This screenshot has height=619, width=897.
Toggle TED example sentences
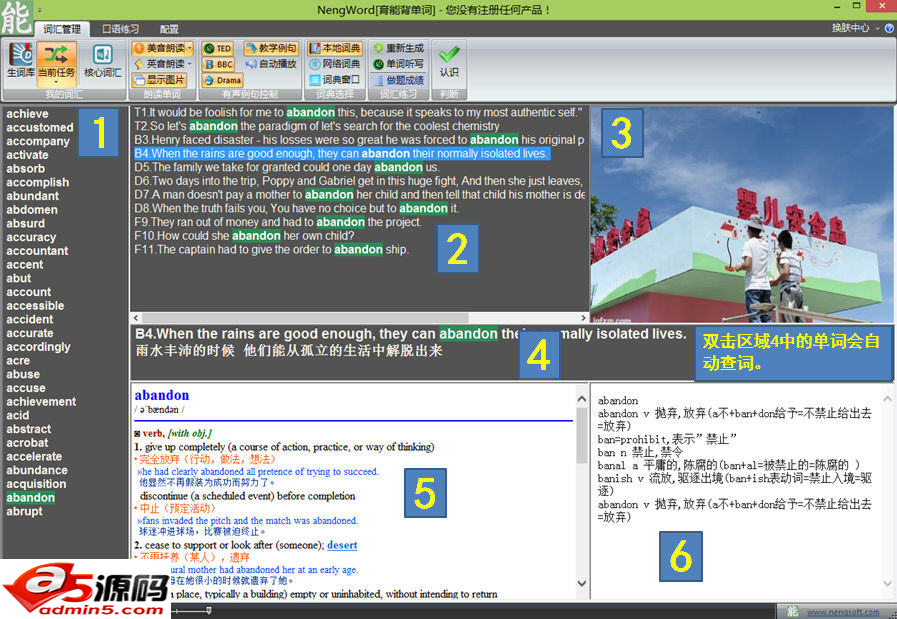coord(218,49)
